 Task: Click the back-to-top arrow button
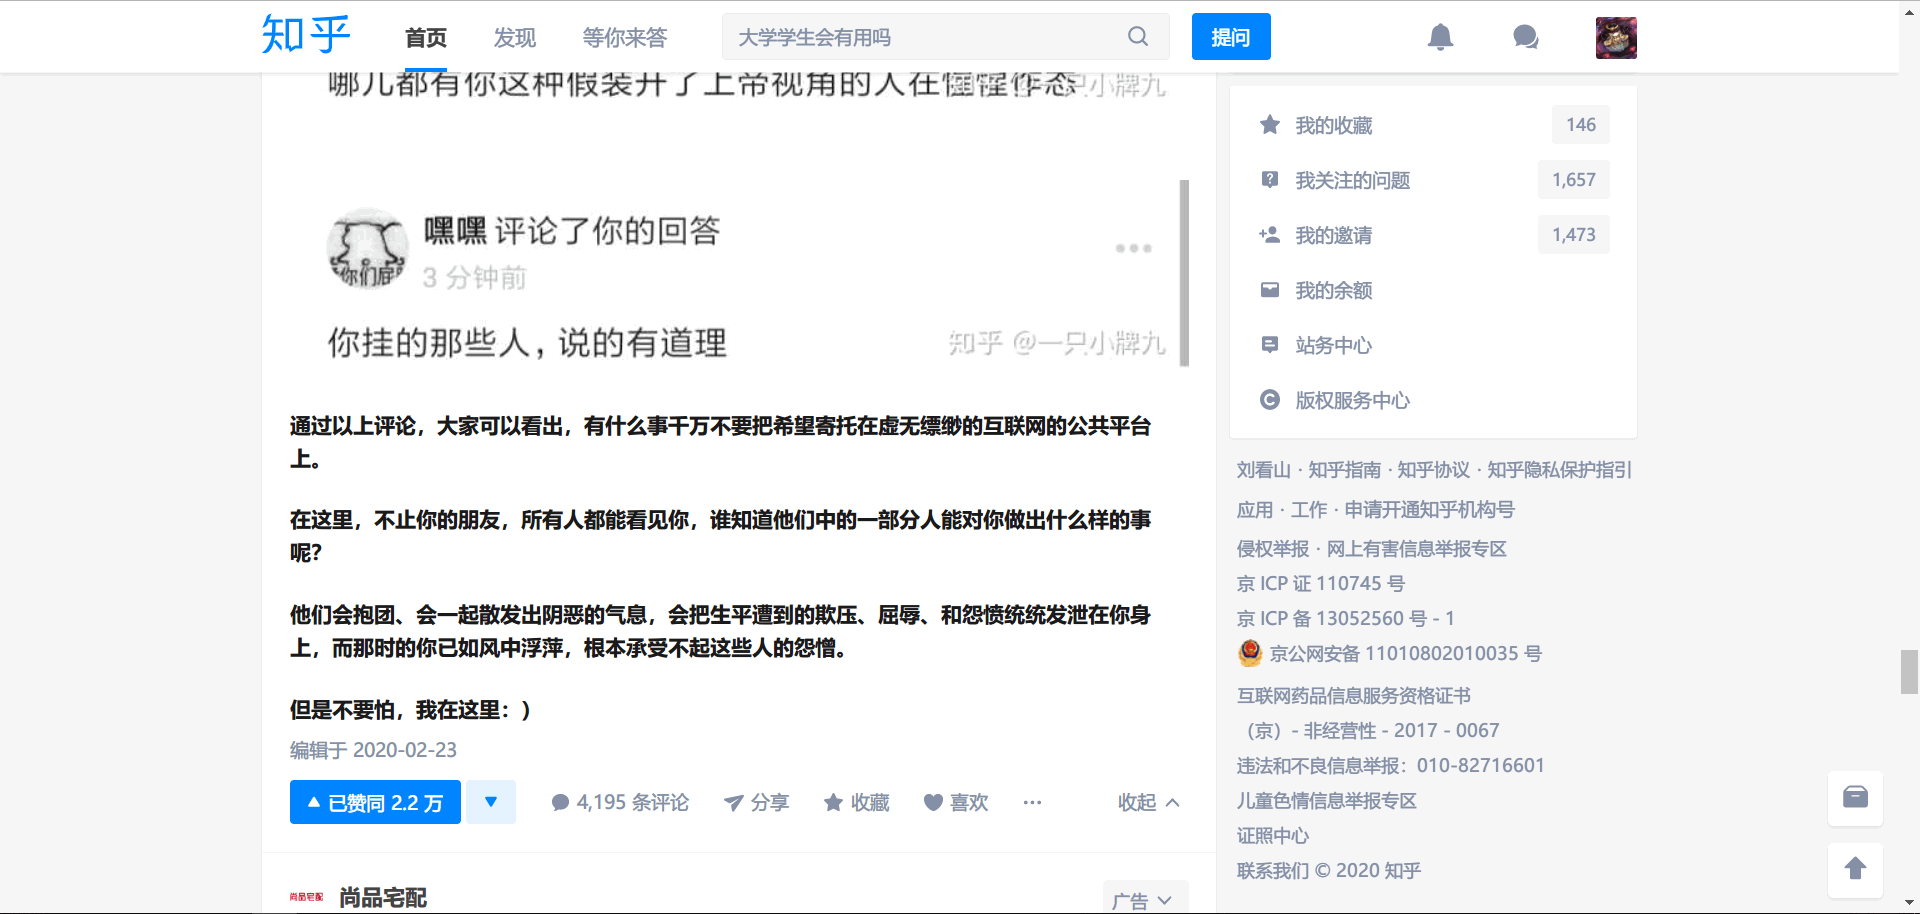(1855, 869)
